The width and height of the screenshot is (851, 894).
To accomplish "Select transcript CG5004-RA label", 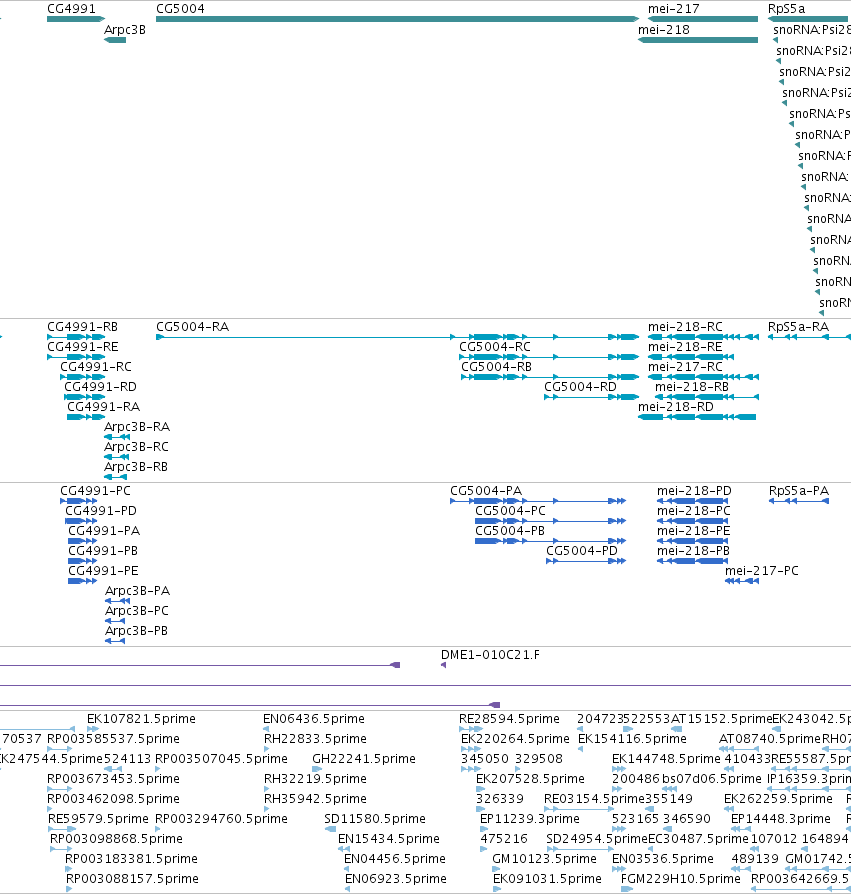I will point(193,327).
